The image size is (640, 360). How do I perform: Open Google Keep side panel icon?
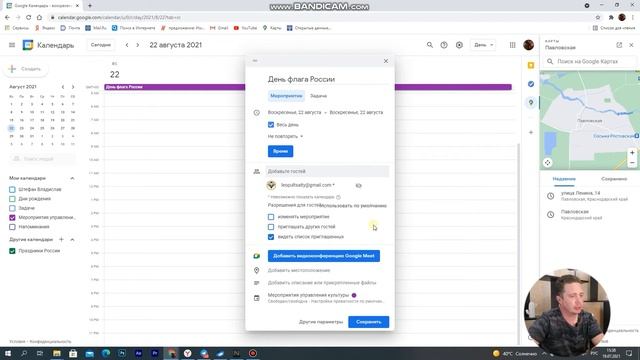tap(531, 65)
